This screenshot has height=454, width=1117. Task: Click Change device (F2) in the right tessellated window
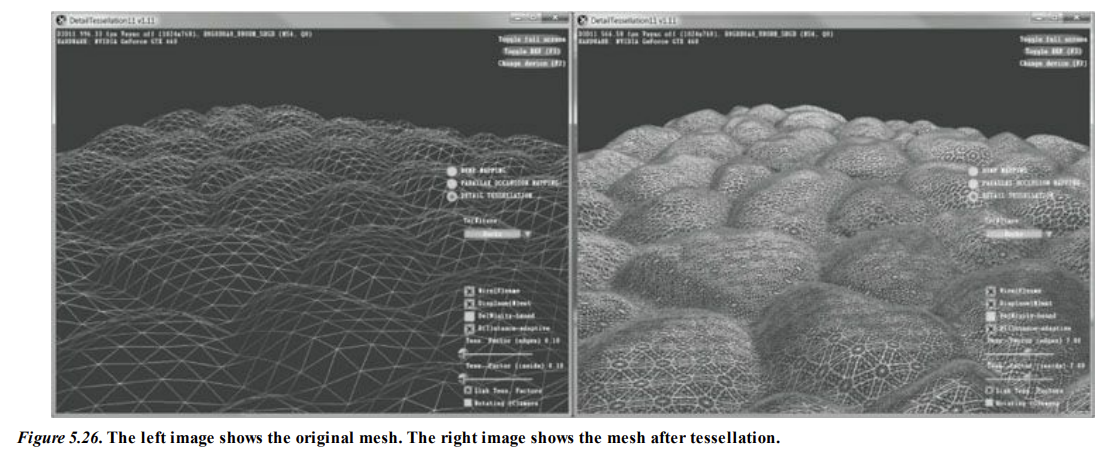[x=1053, y=63]
